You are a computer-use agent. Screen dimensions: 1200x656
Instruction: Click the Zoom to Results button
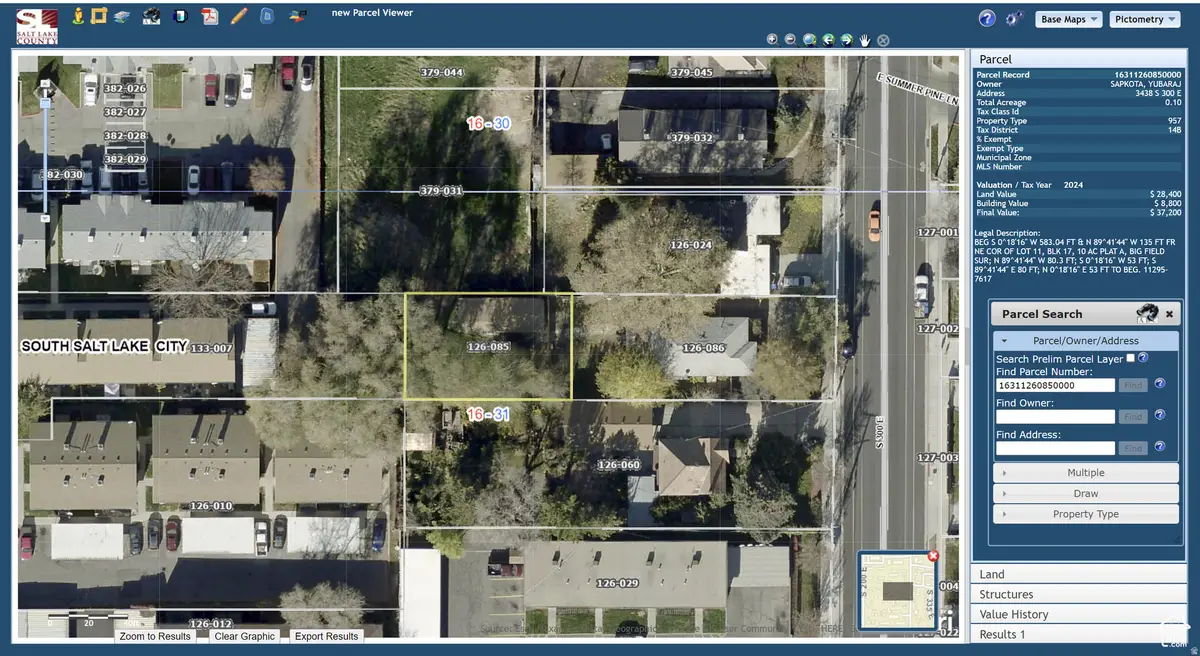(155, 635)
